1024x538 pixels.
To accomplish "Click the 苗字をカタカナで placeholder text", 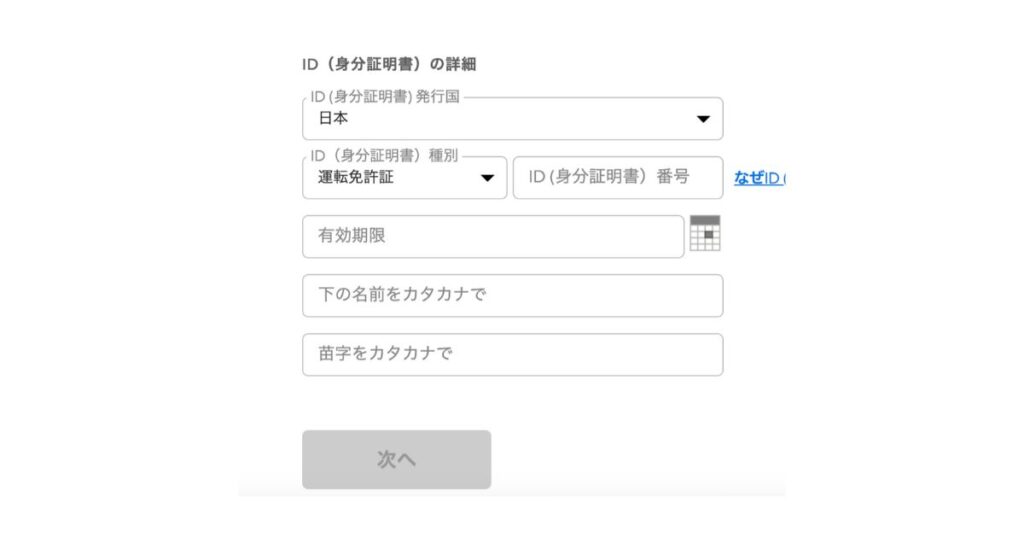I will (x=385, y=354).
